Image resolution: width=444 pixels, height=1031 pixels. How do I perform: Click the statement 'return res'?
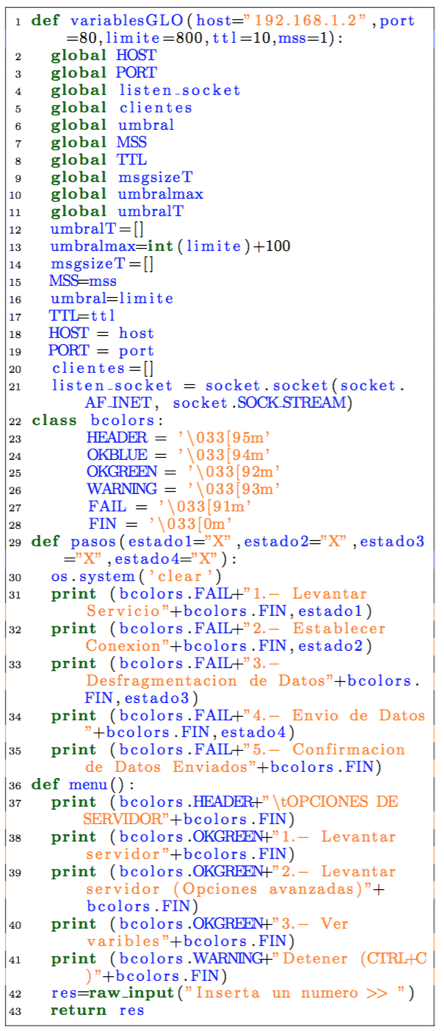pos(97,1010)
